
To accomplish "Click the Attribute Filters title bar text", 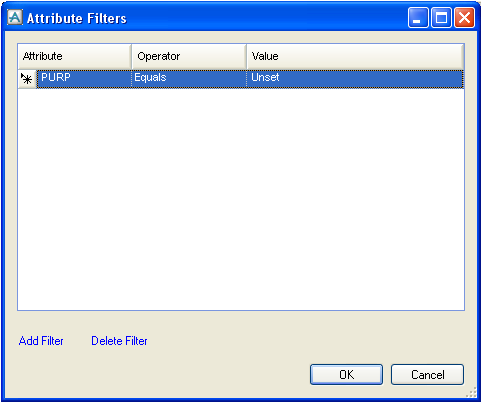I will click(77, 18).
